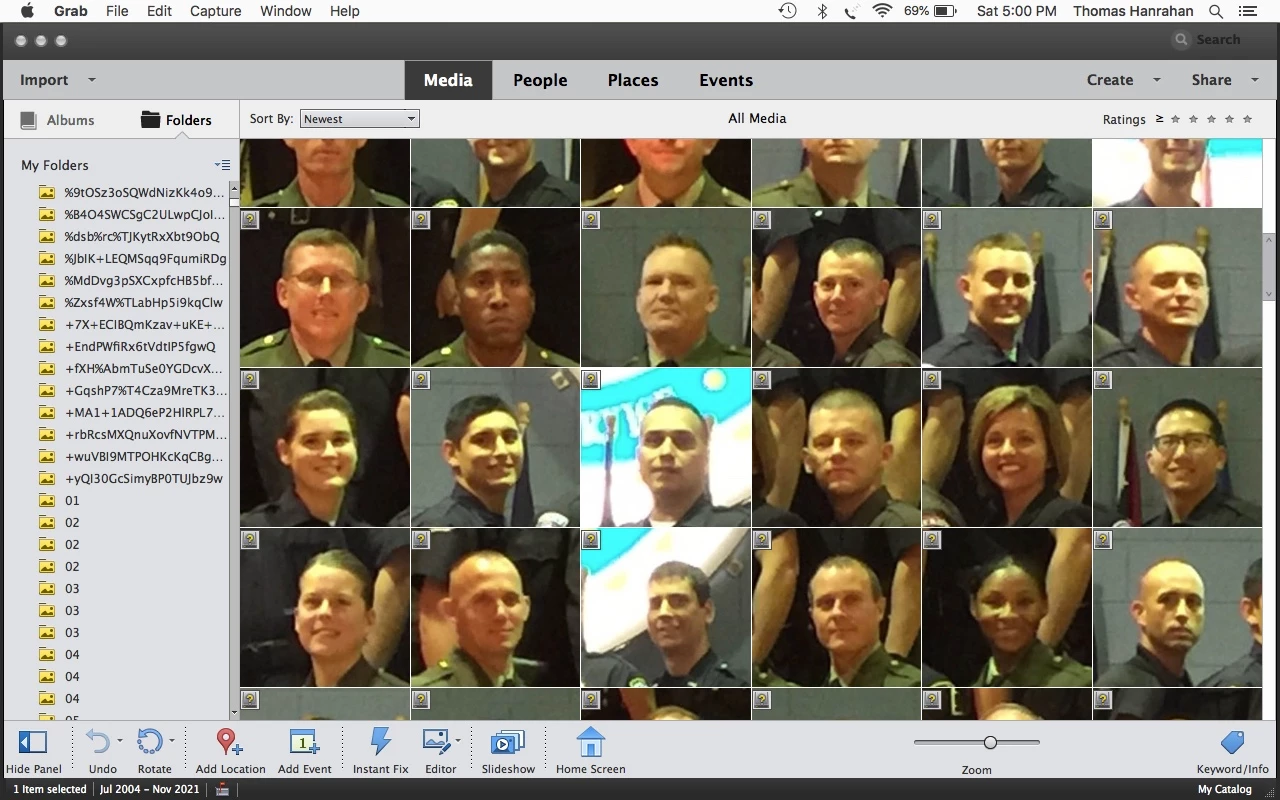Open the Import dropdown arrow
This screenshot has width=1280, height=800.
click(92, 80)
